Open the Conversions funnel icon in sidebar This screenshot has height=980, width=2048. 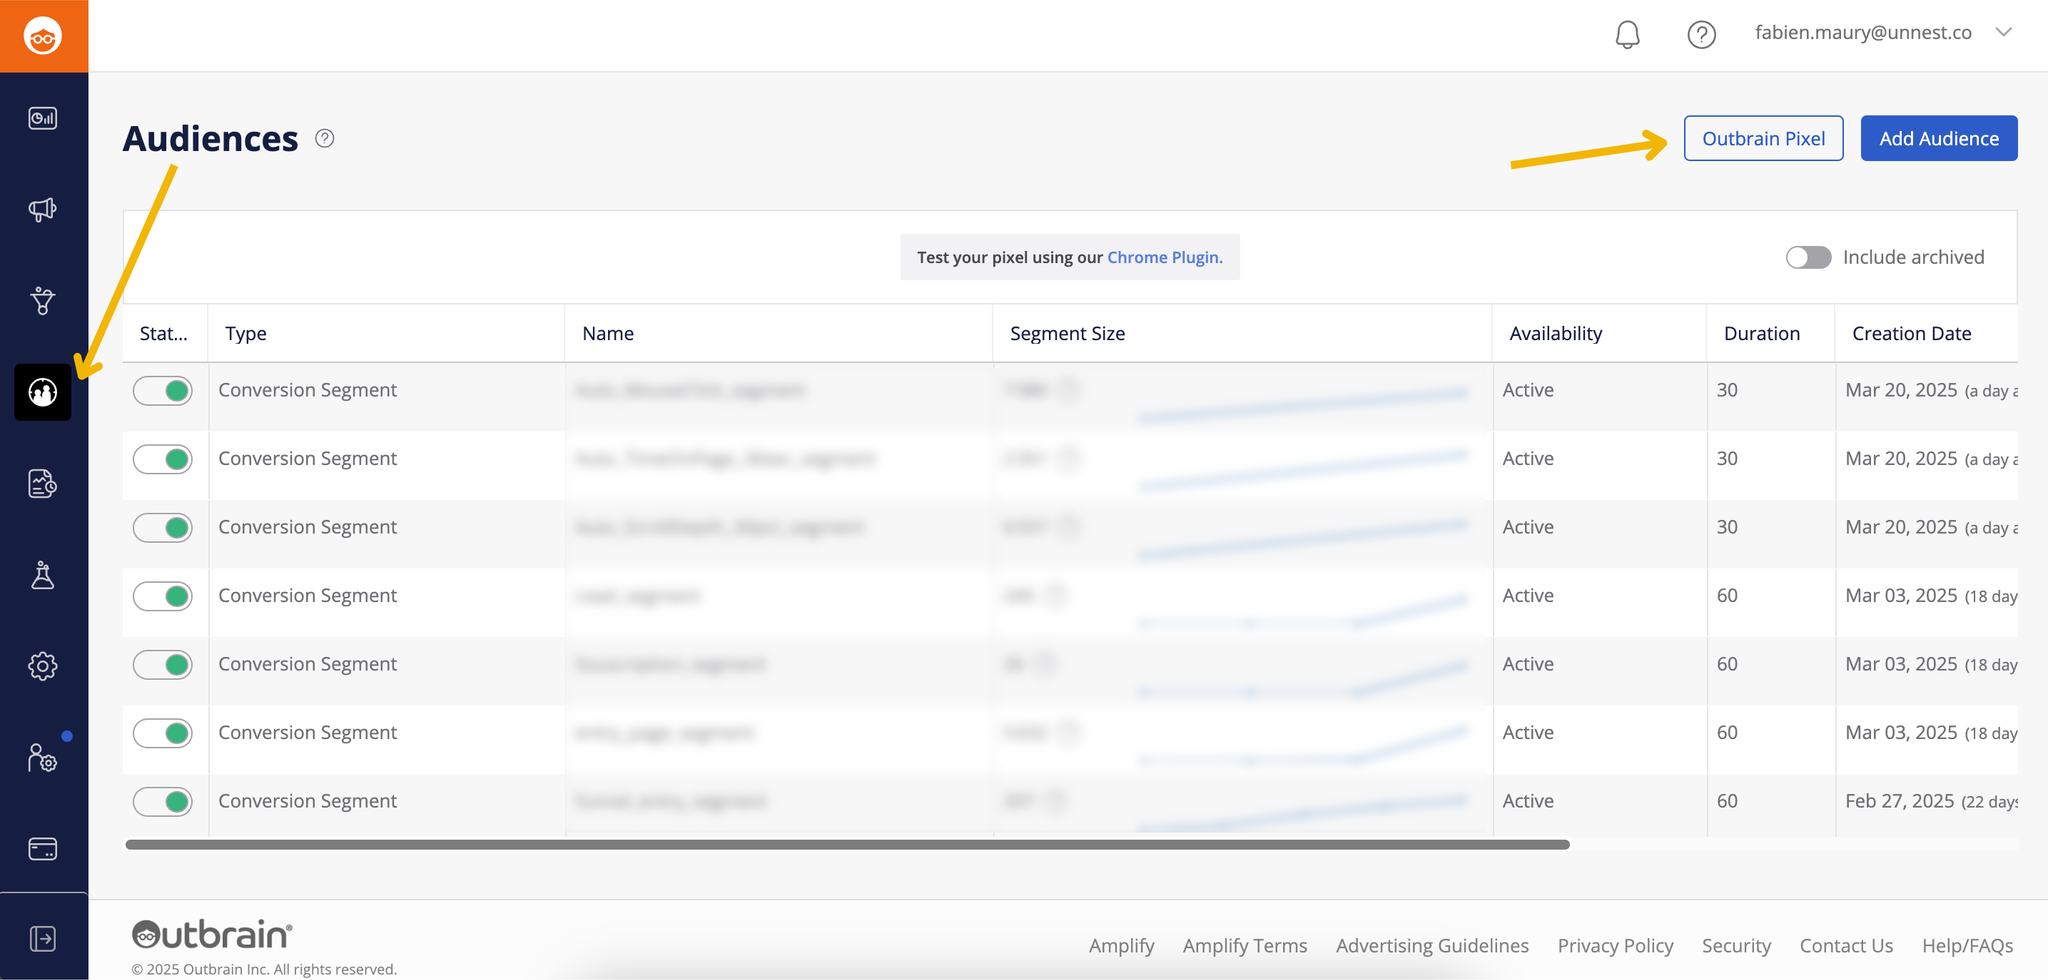point(42,300)
